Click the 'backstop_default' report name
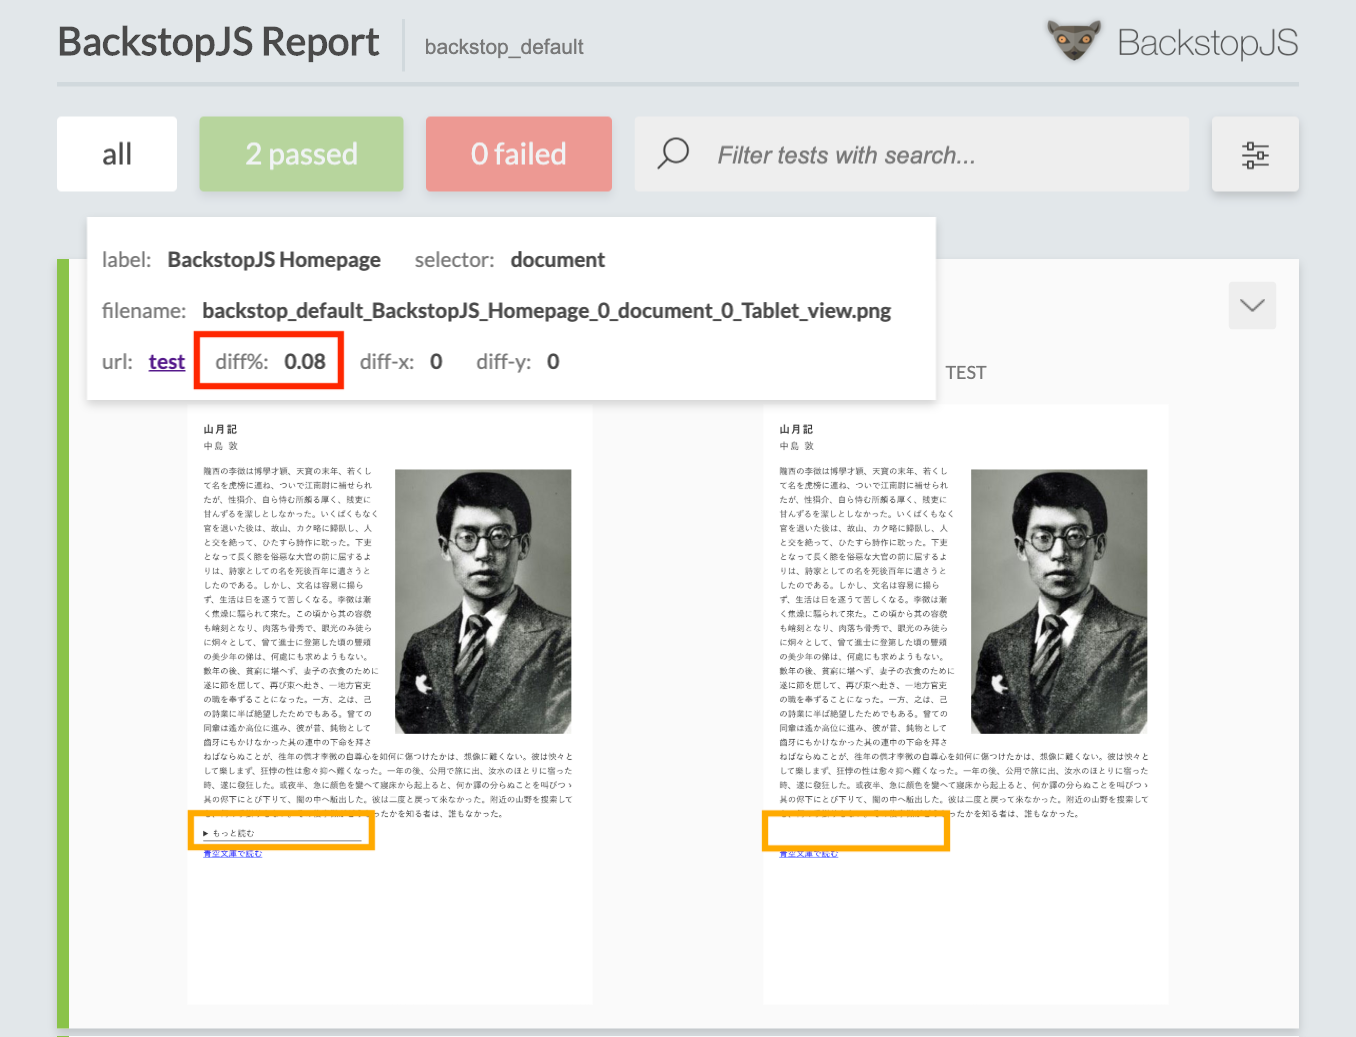This screenshot has height=1037, width=1356. tap(504, 47)
